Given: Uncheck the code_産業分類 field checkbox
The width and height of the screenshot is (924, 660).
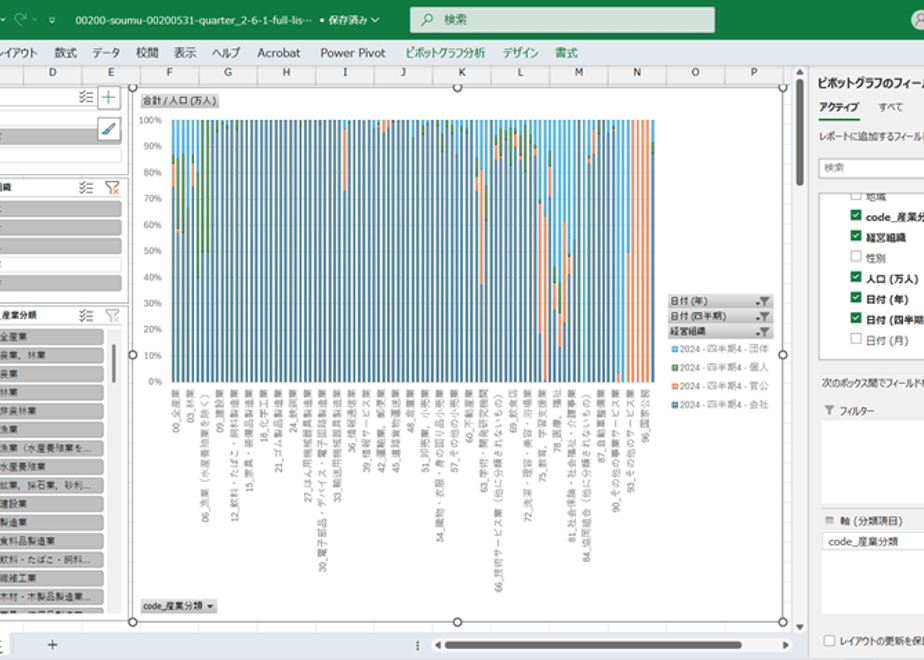Looking at the screenshot, I should pos(856,215).
